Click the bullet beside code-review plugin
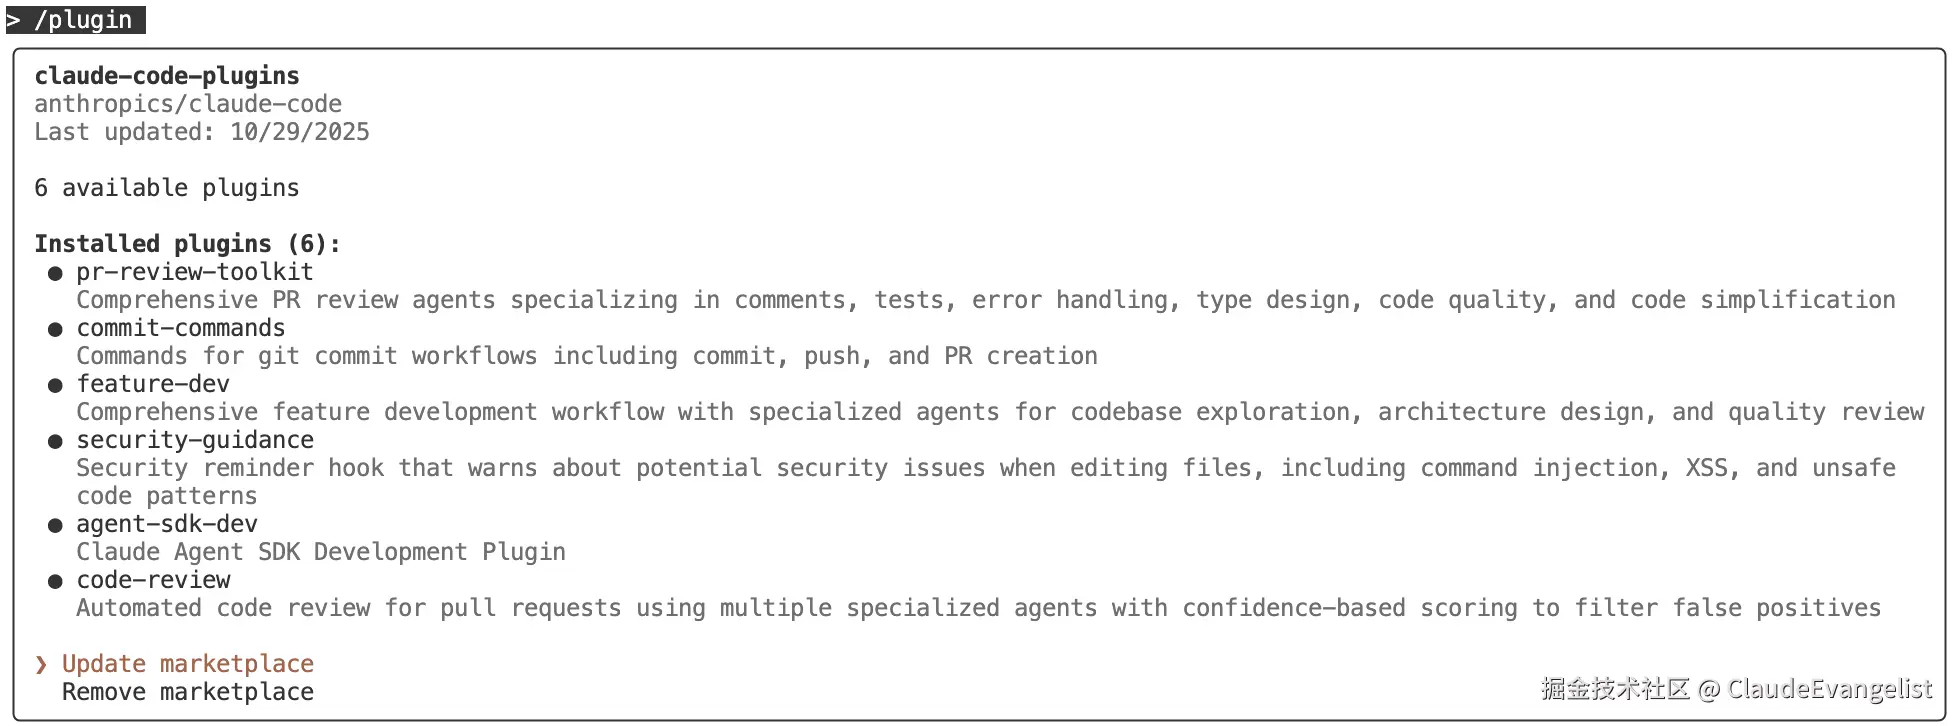 tap(55, 581)
